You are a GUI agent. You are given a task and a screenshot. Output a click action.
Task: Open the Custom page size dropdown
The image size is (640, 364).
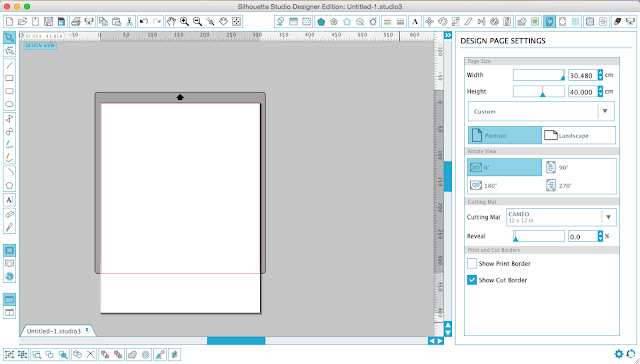(541, 111)
